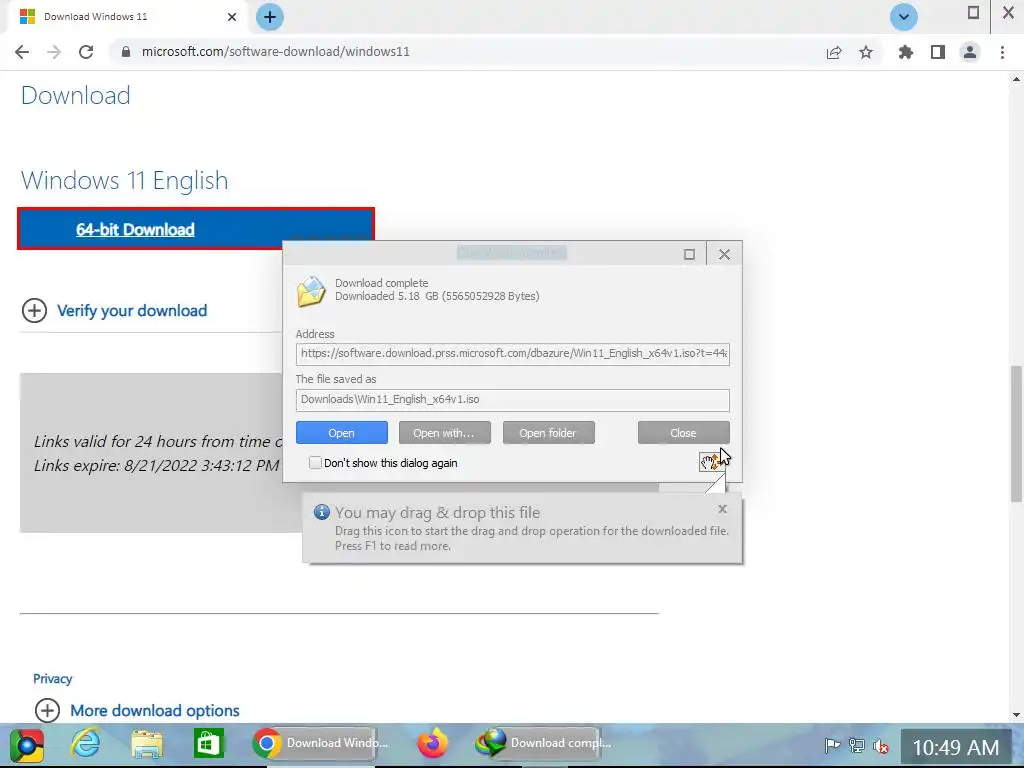Toggle the Chrome side panel icon
This screenshot has width=1024, height=768.
938,52
